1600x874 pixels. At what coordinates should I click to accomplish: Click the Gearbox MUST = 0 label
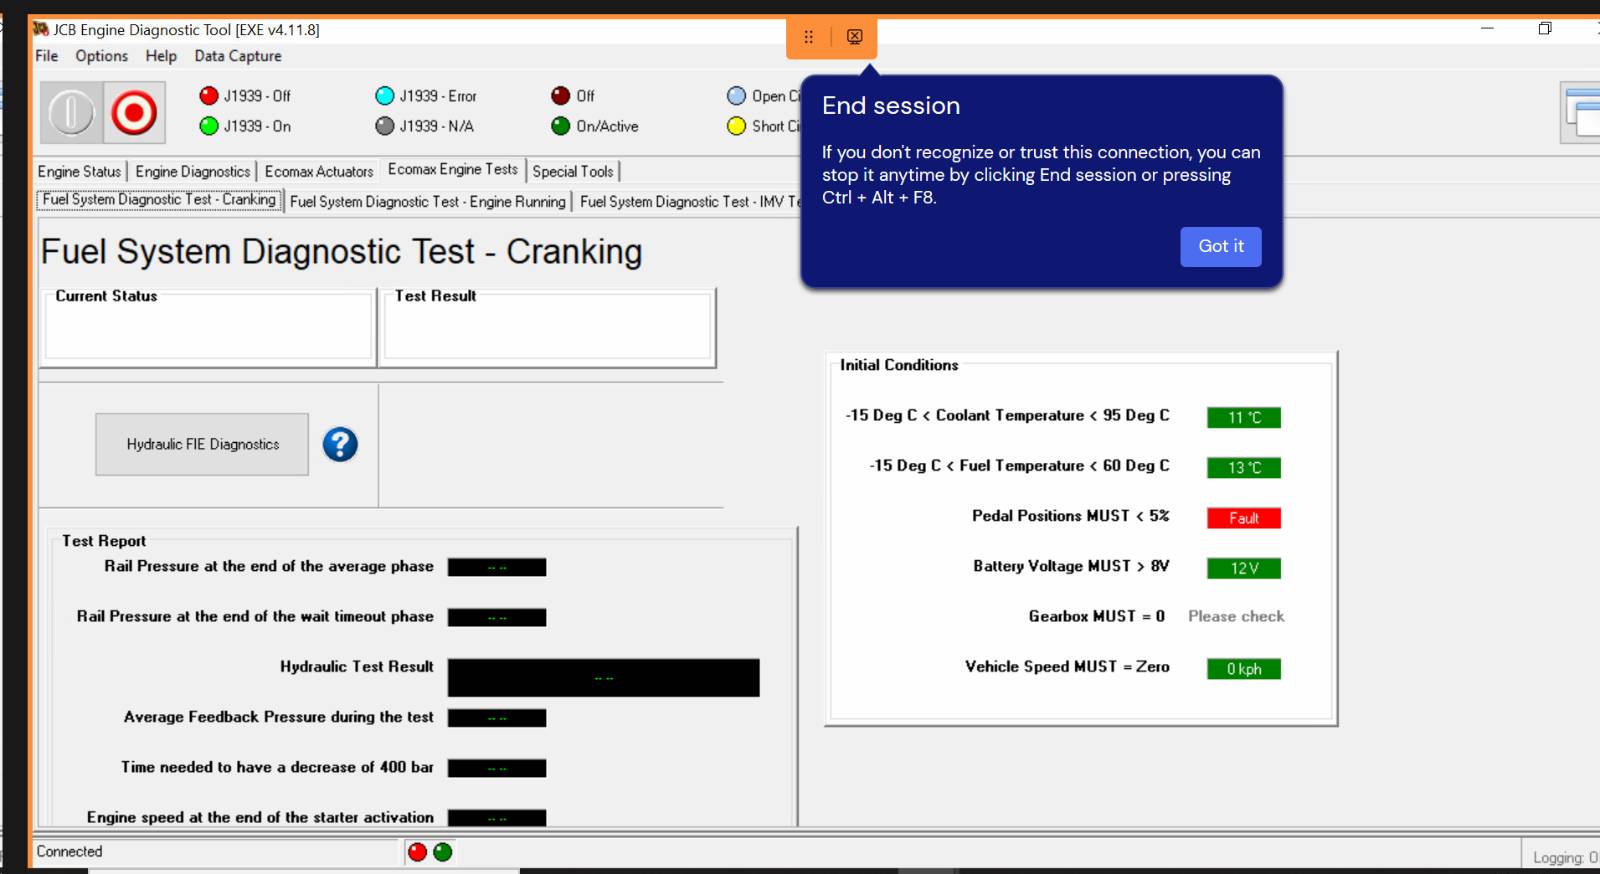[x=1097, y=617]
